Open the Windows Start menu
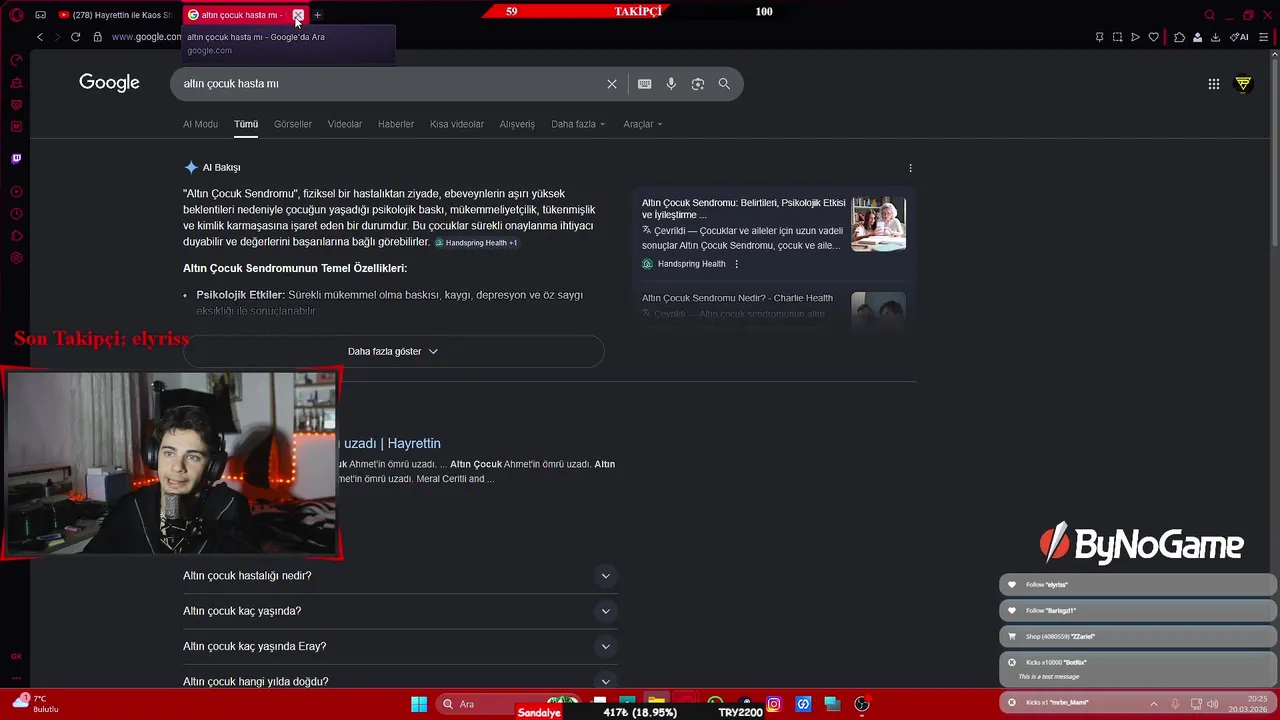This screenshot has height=720, width=1280. tap(419, 704)
